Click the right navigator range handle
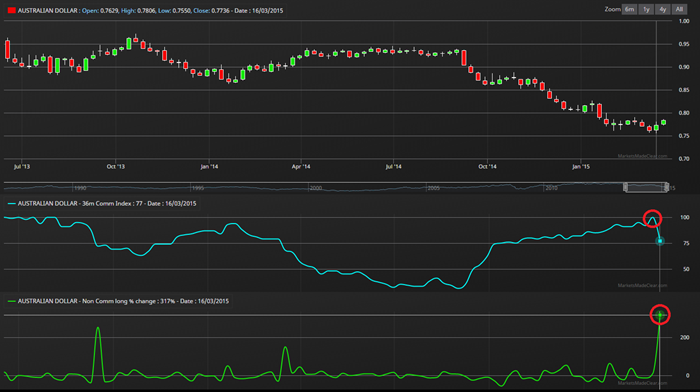This screenshot has width=700, height=392. click(666, 187)
